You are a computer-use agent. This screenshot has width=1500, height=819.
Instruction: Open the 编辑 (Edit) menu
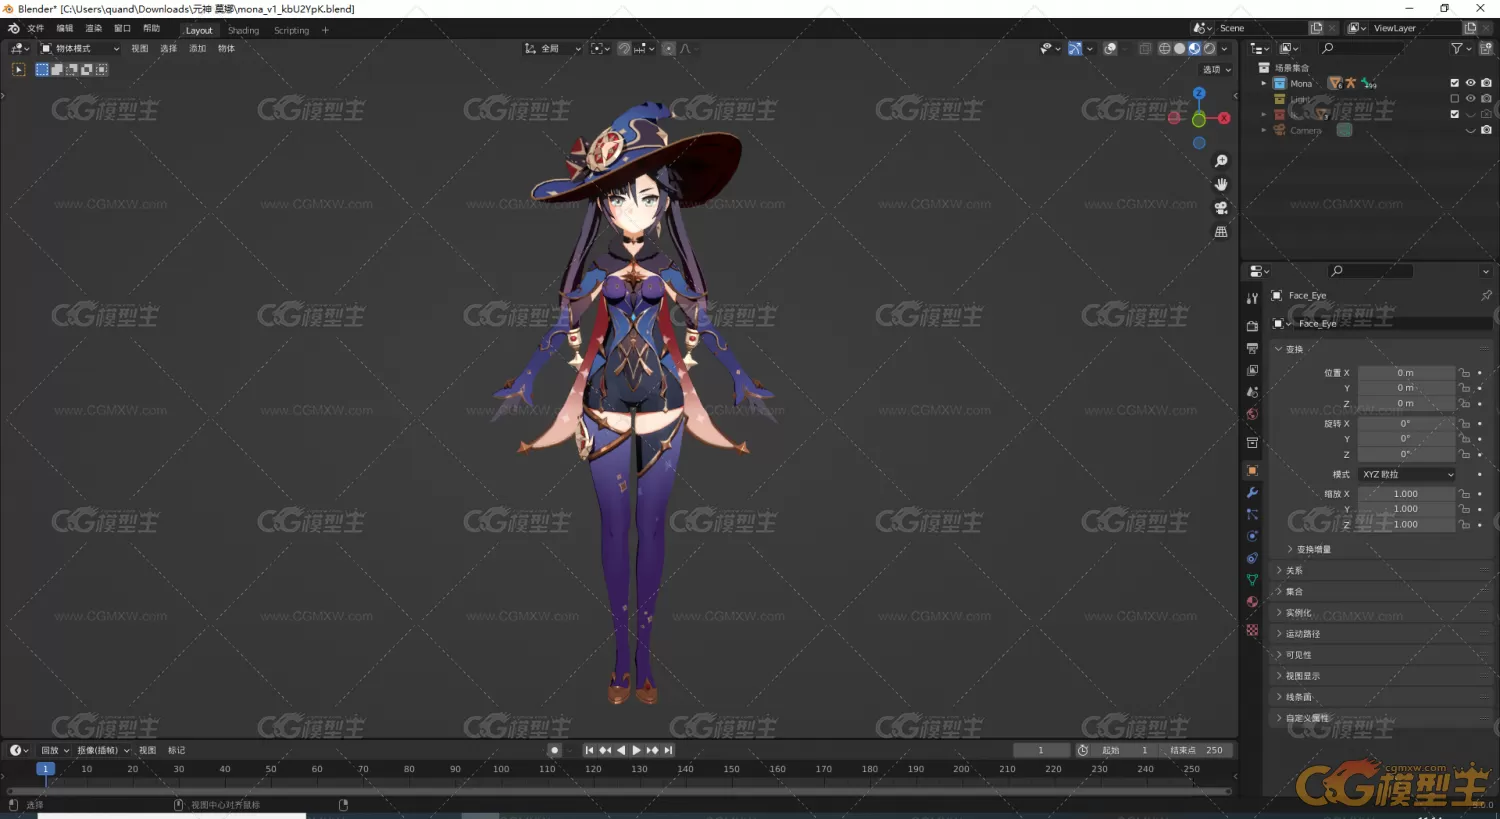[64, 29]
